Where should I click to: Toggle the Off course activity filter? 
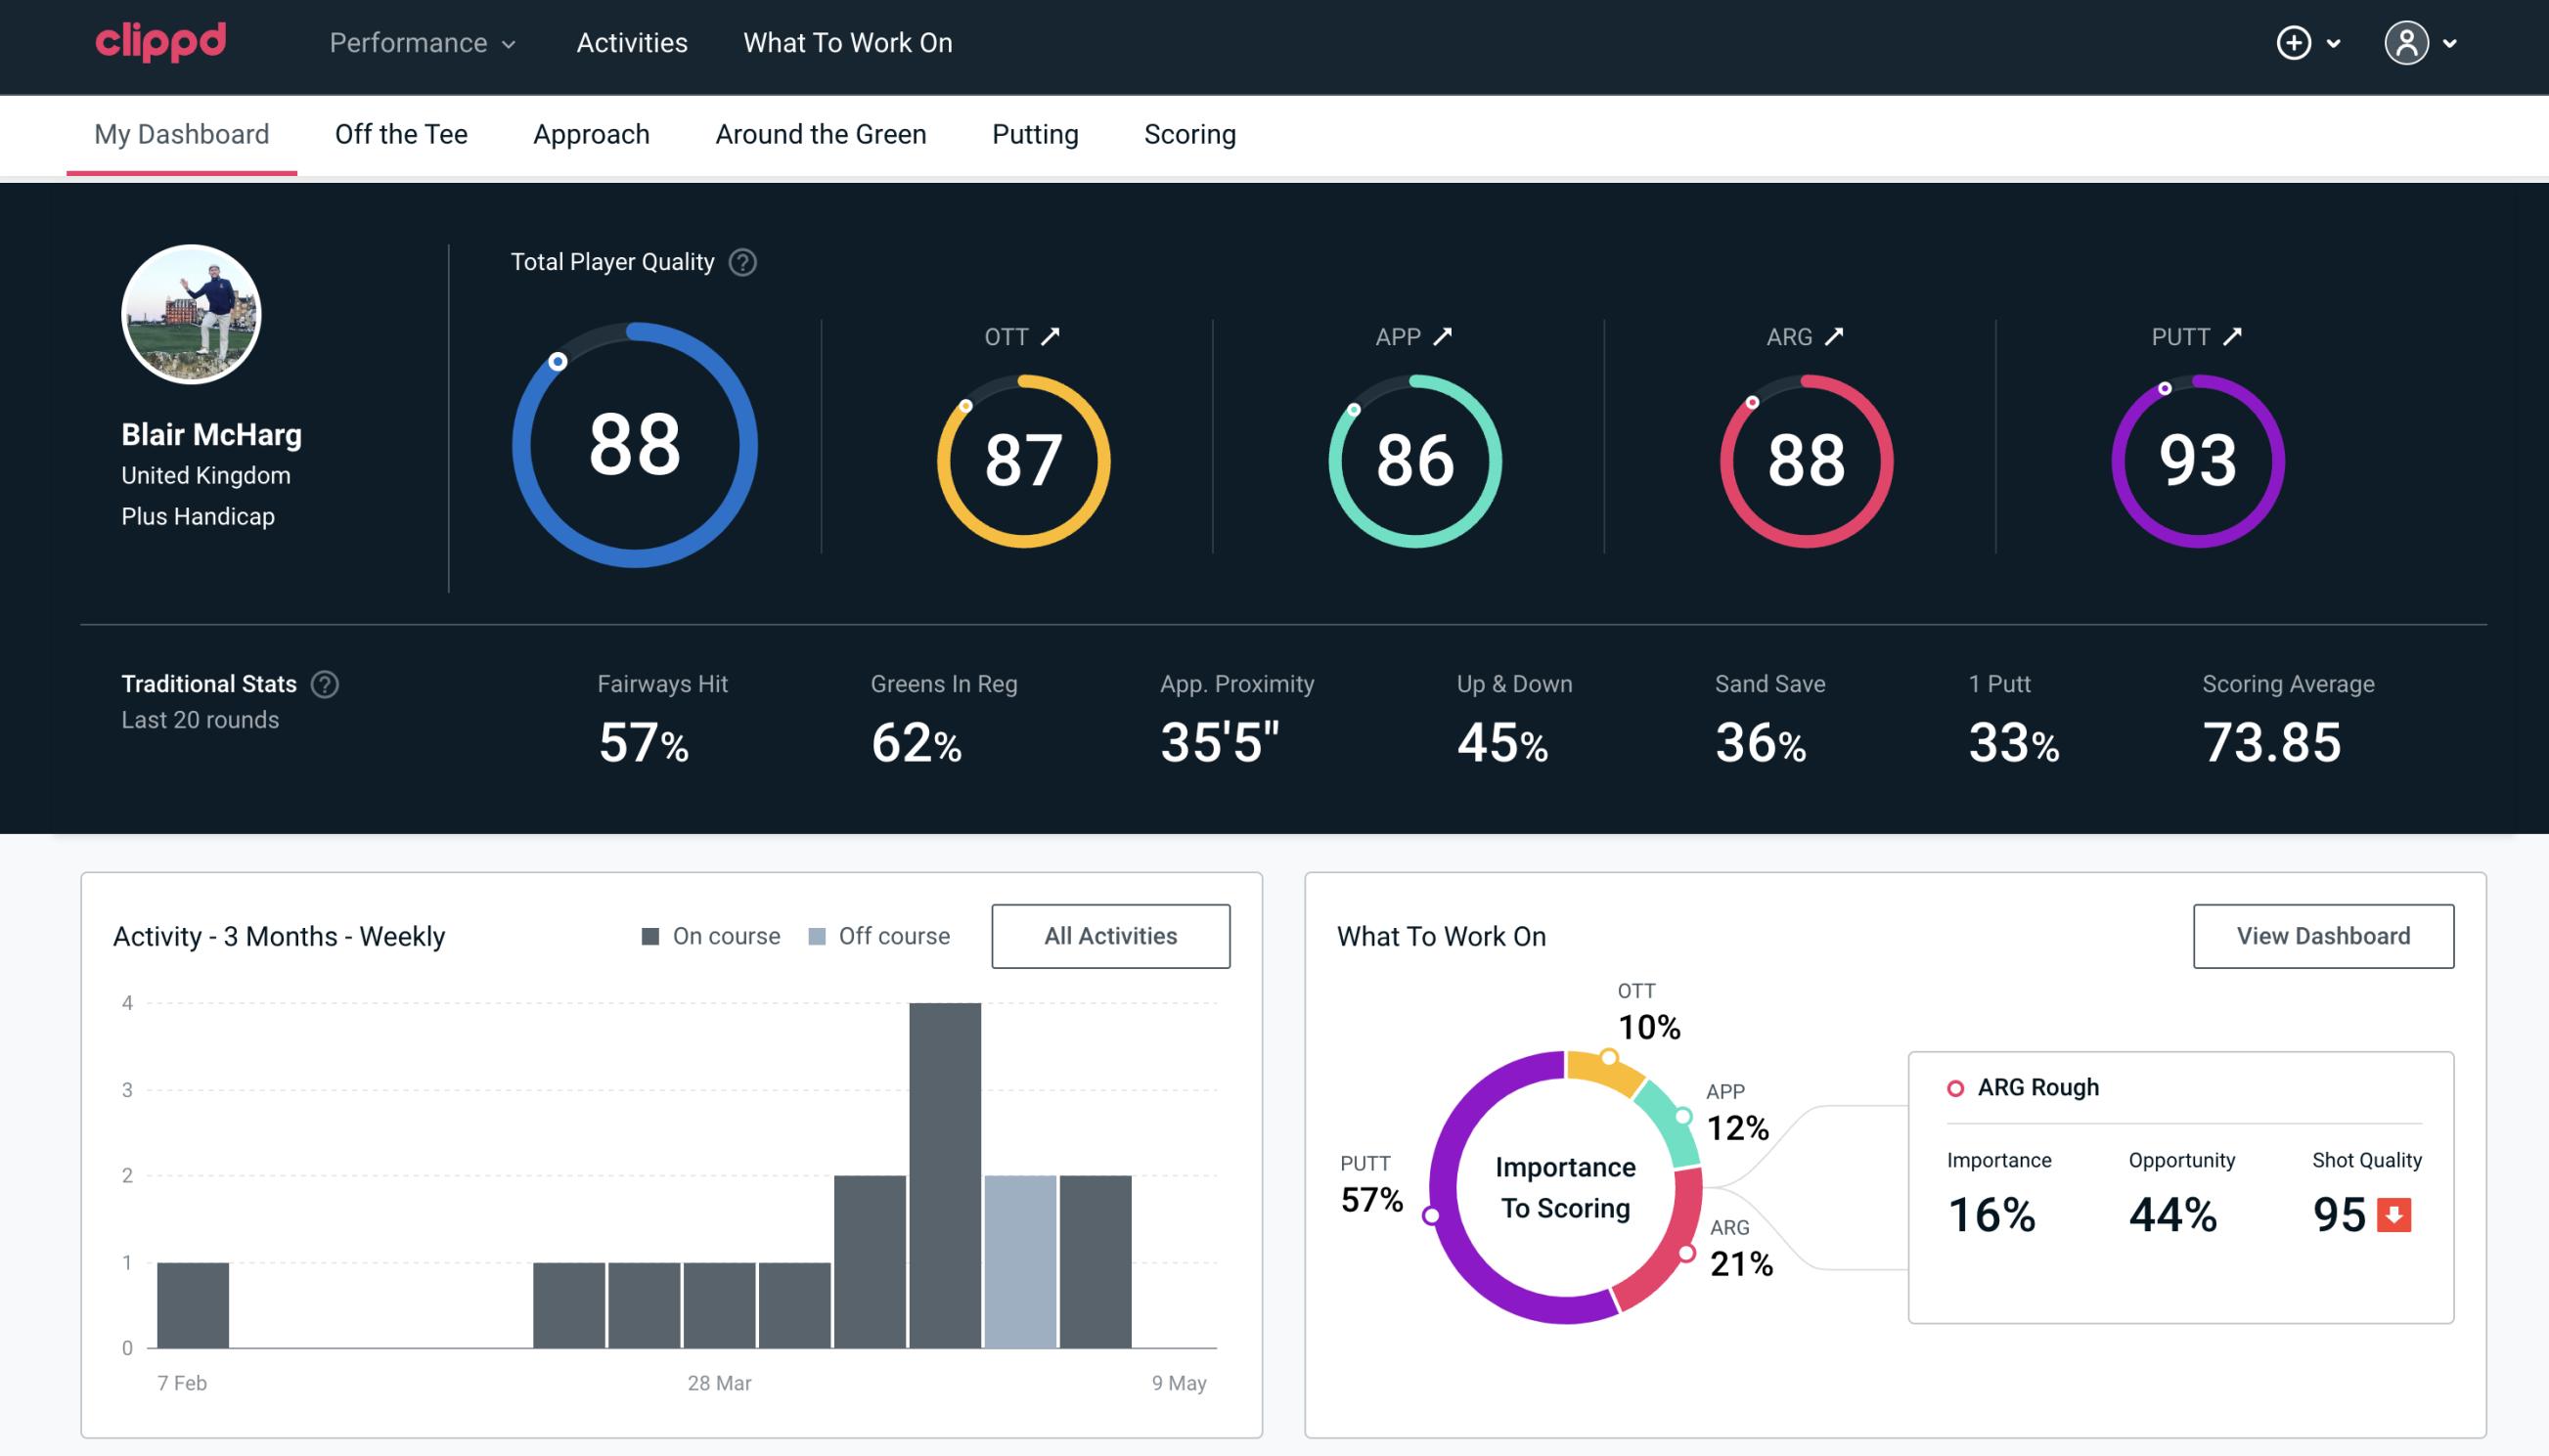click(x=875, y=935)
